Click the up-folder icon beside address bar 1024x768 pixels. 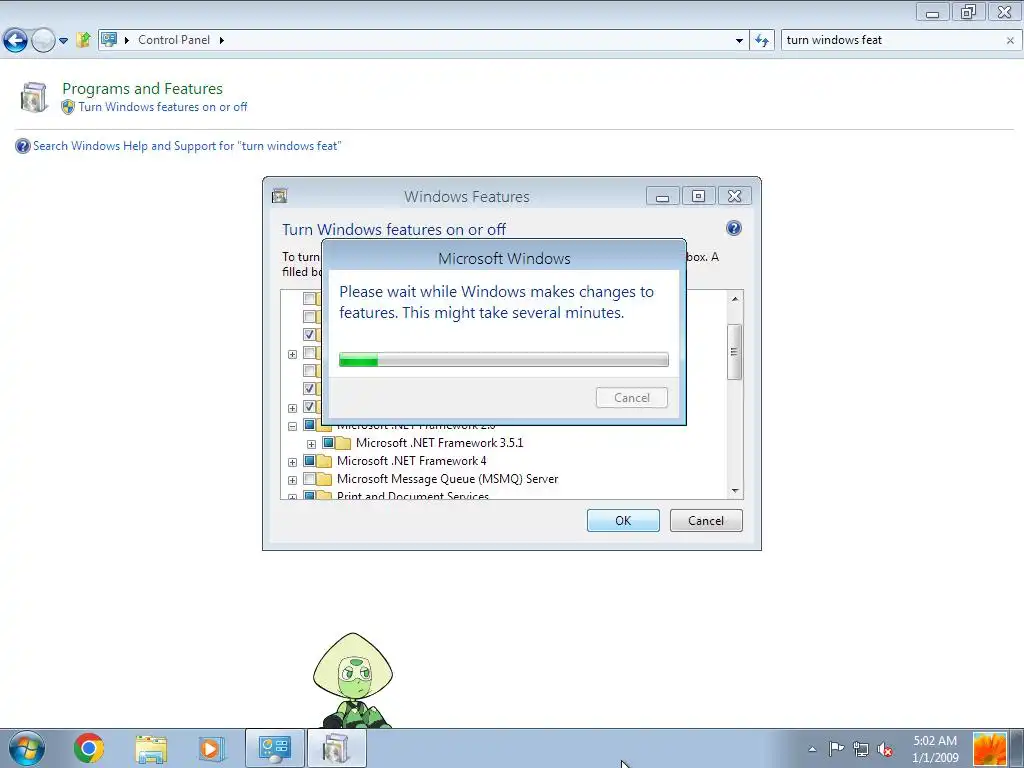point(83,40)
